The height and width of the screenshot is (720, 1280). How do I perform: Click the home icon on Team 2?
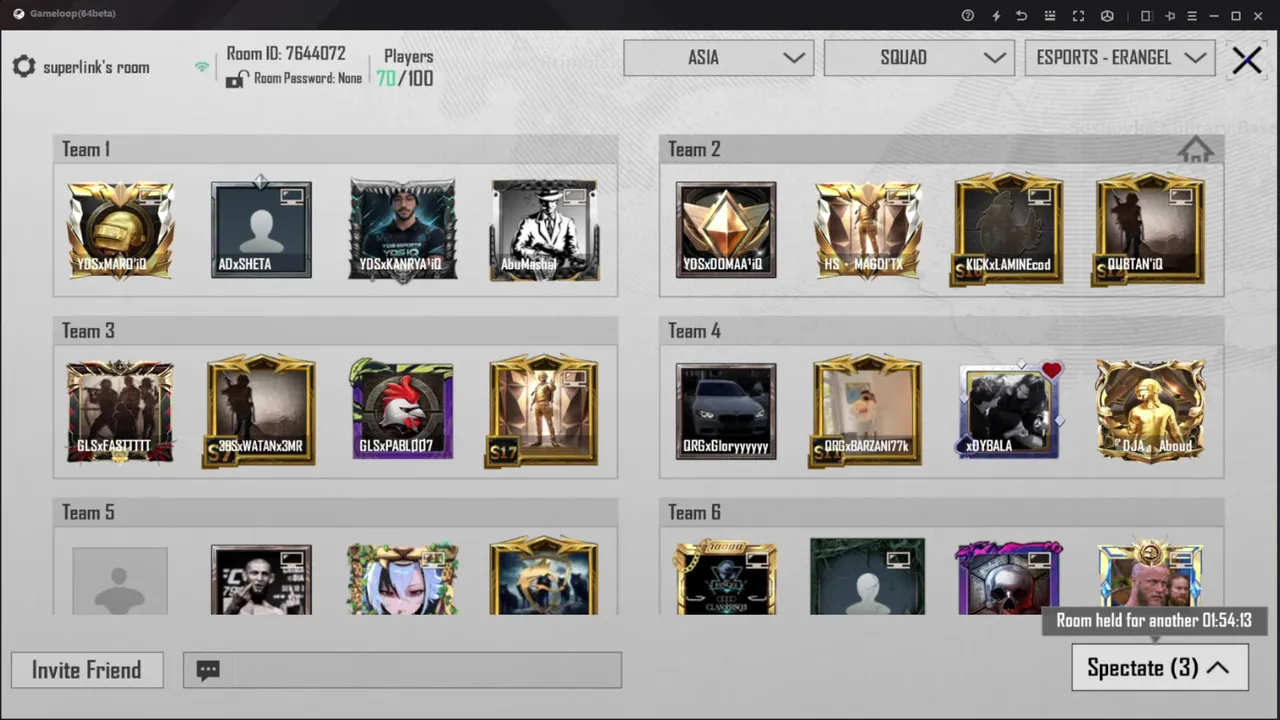point(1195,150)
